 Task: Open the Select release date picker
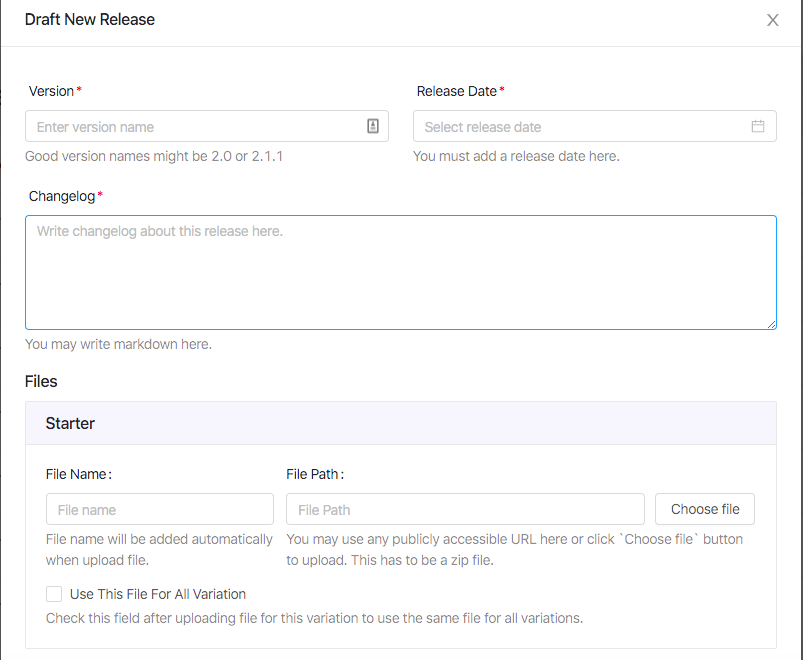coord(595,126)
